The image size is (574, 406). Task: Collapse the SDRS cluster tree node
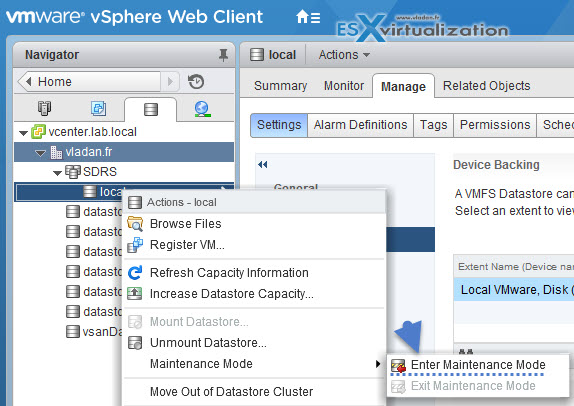(x=57, y=173)
